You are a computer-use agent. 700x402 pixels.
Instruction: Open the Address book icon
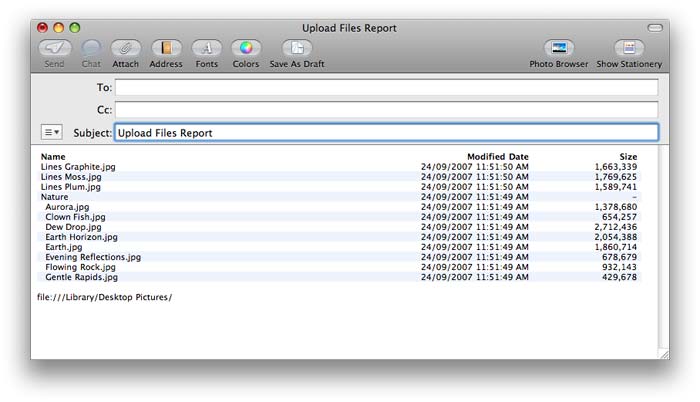tap(166, 48)
